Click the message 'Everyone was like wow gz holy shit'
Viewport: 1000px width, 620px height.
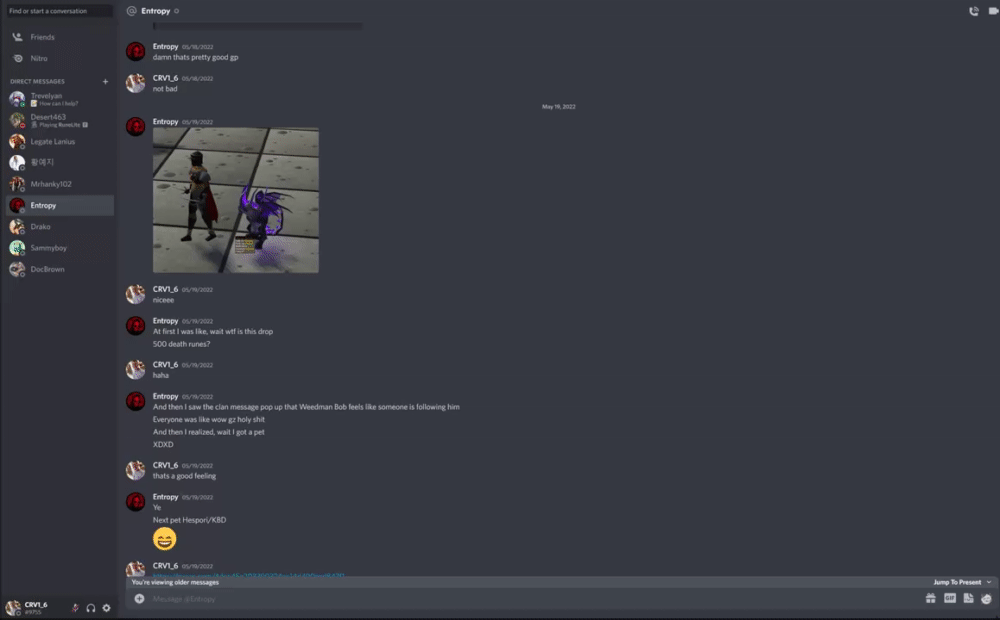coord(209,419)
